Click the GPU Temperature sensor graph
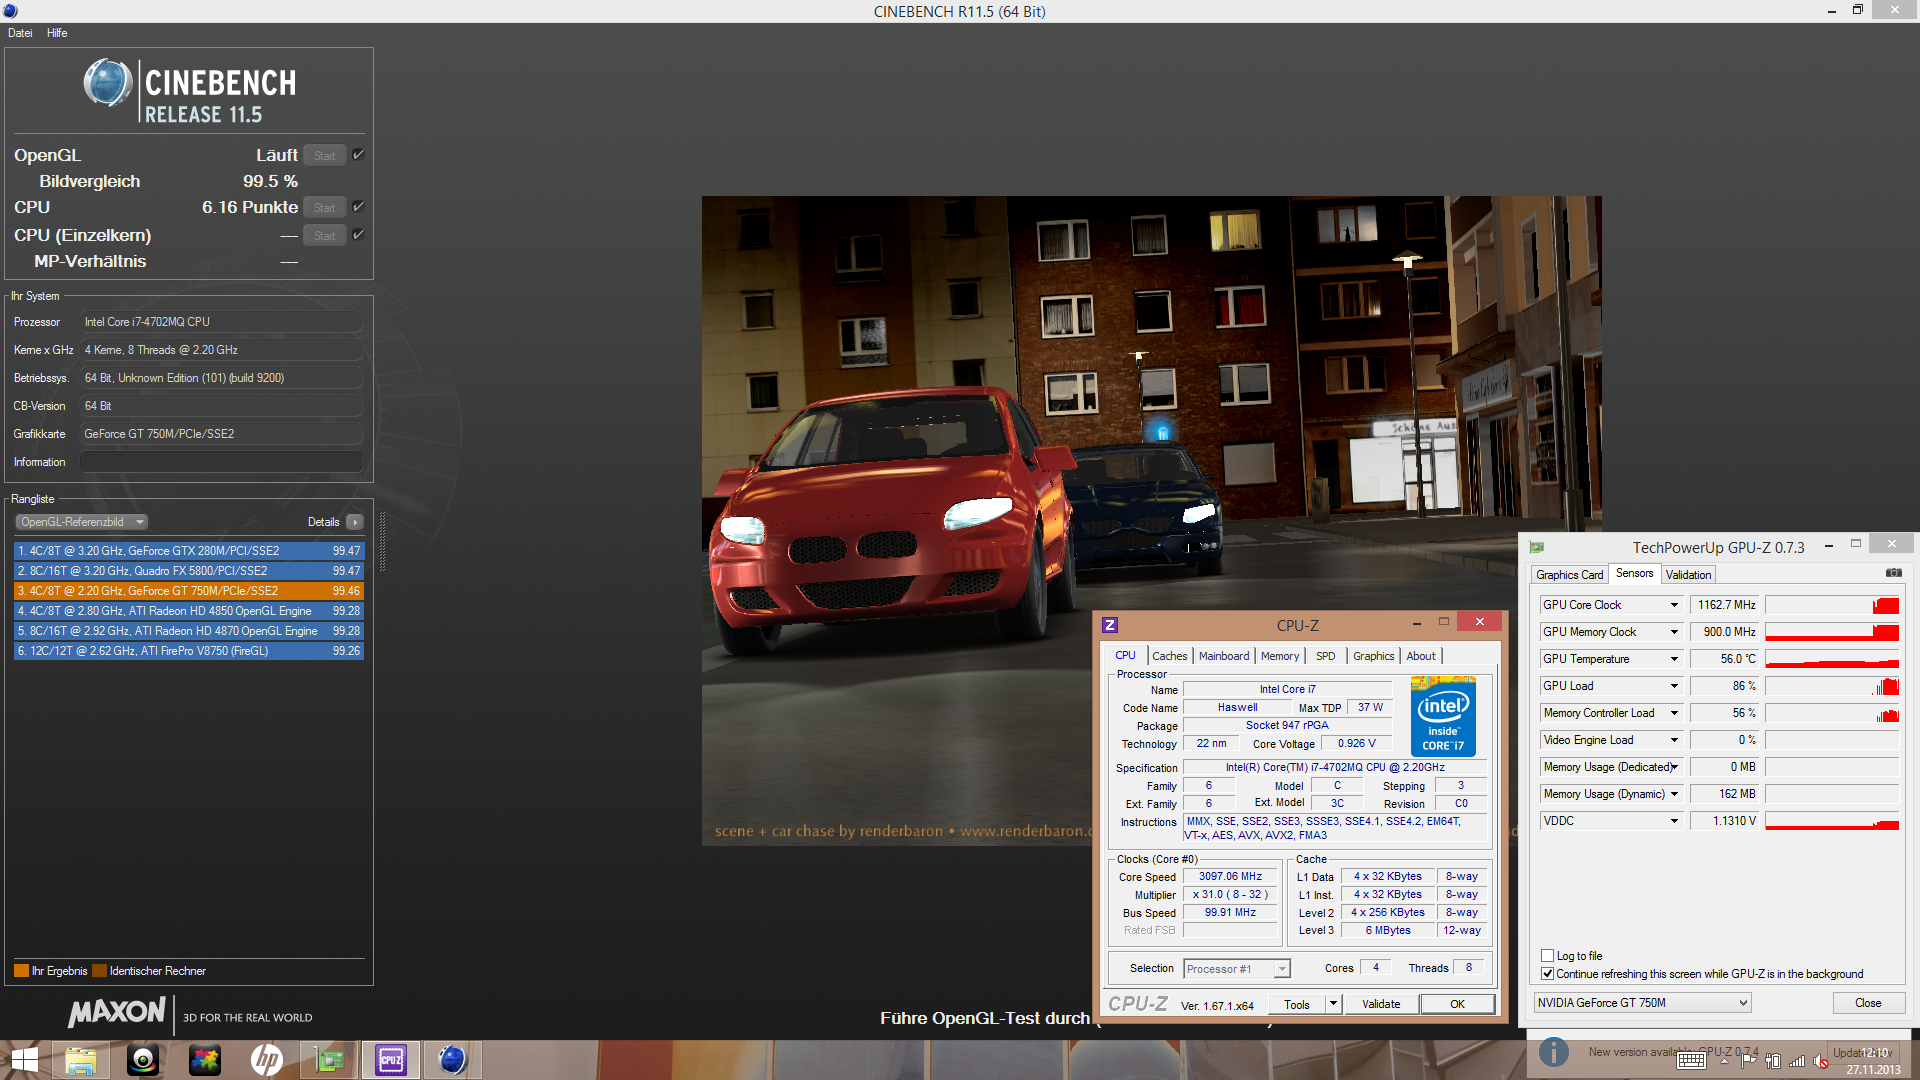This screenshot has height=1080, width=1920. [1831, 659]
